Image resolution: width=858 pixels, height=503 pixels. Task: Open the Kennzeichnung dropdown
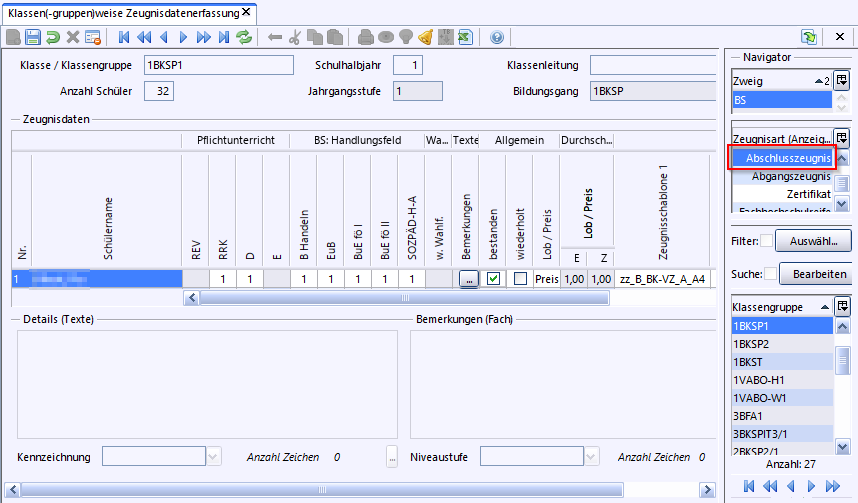tap(214, 457)
